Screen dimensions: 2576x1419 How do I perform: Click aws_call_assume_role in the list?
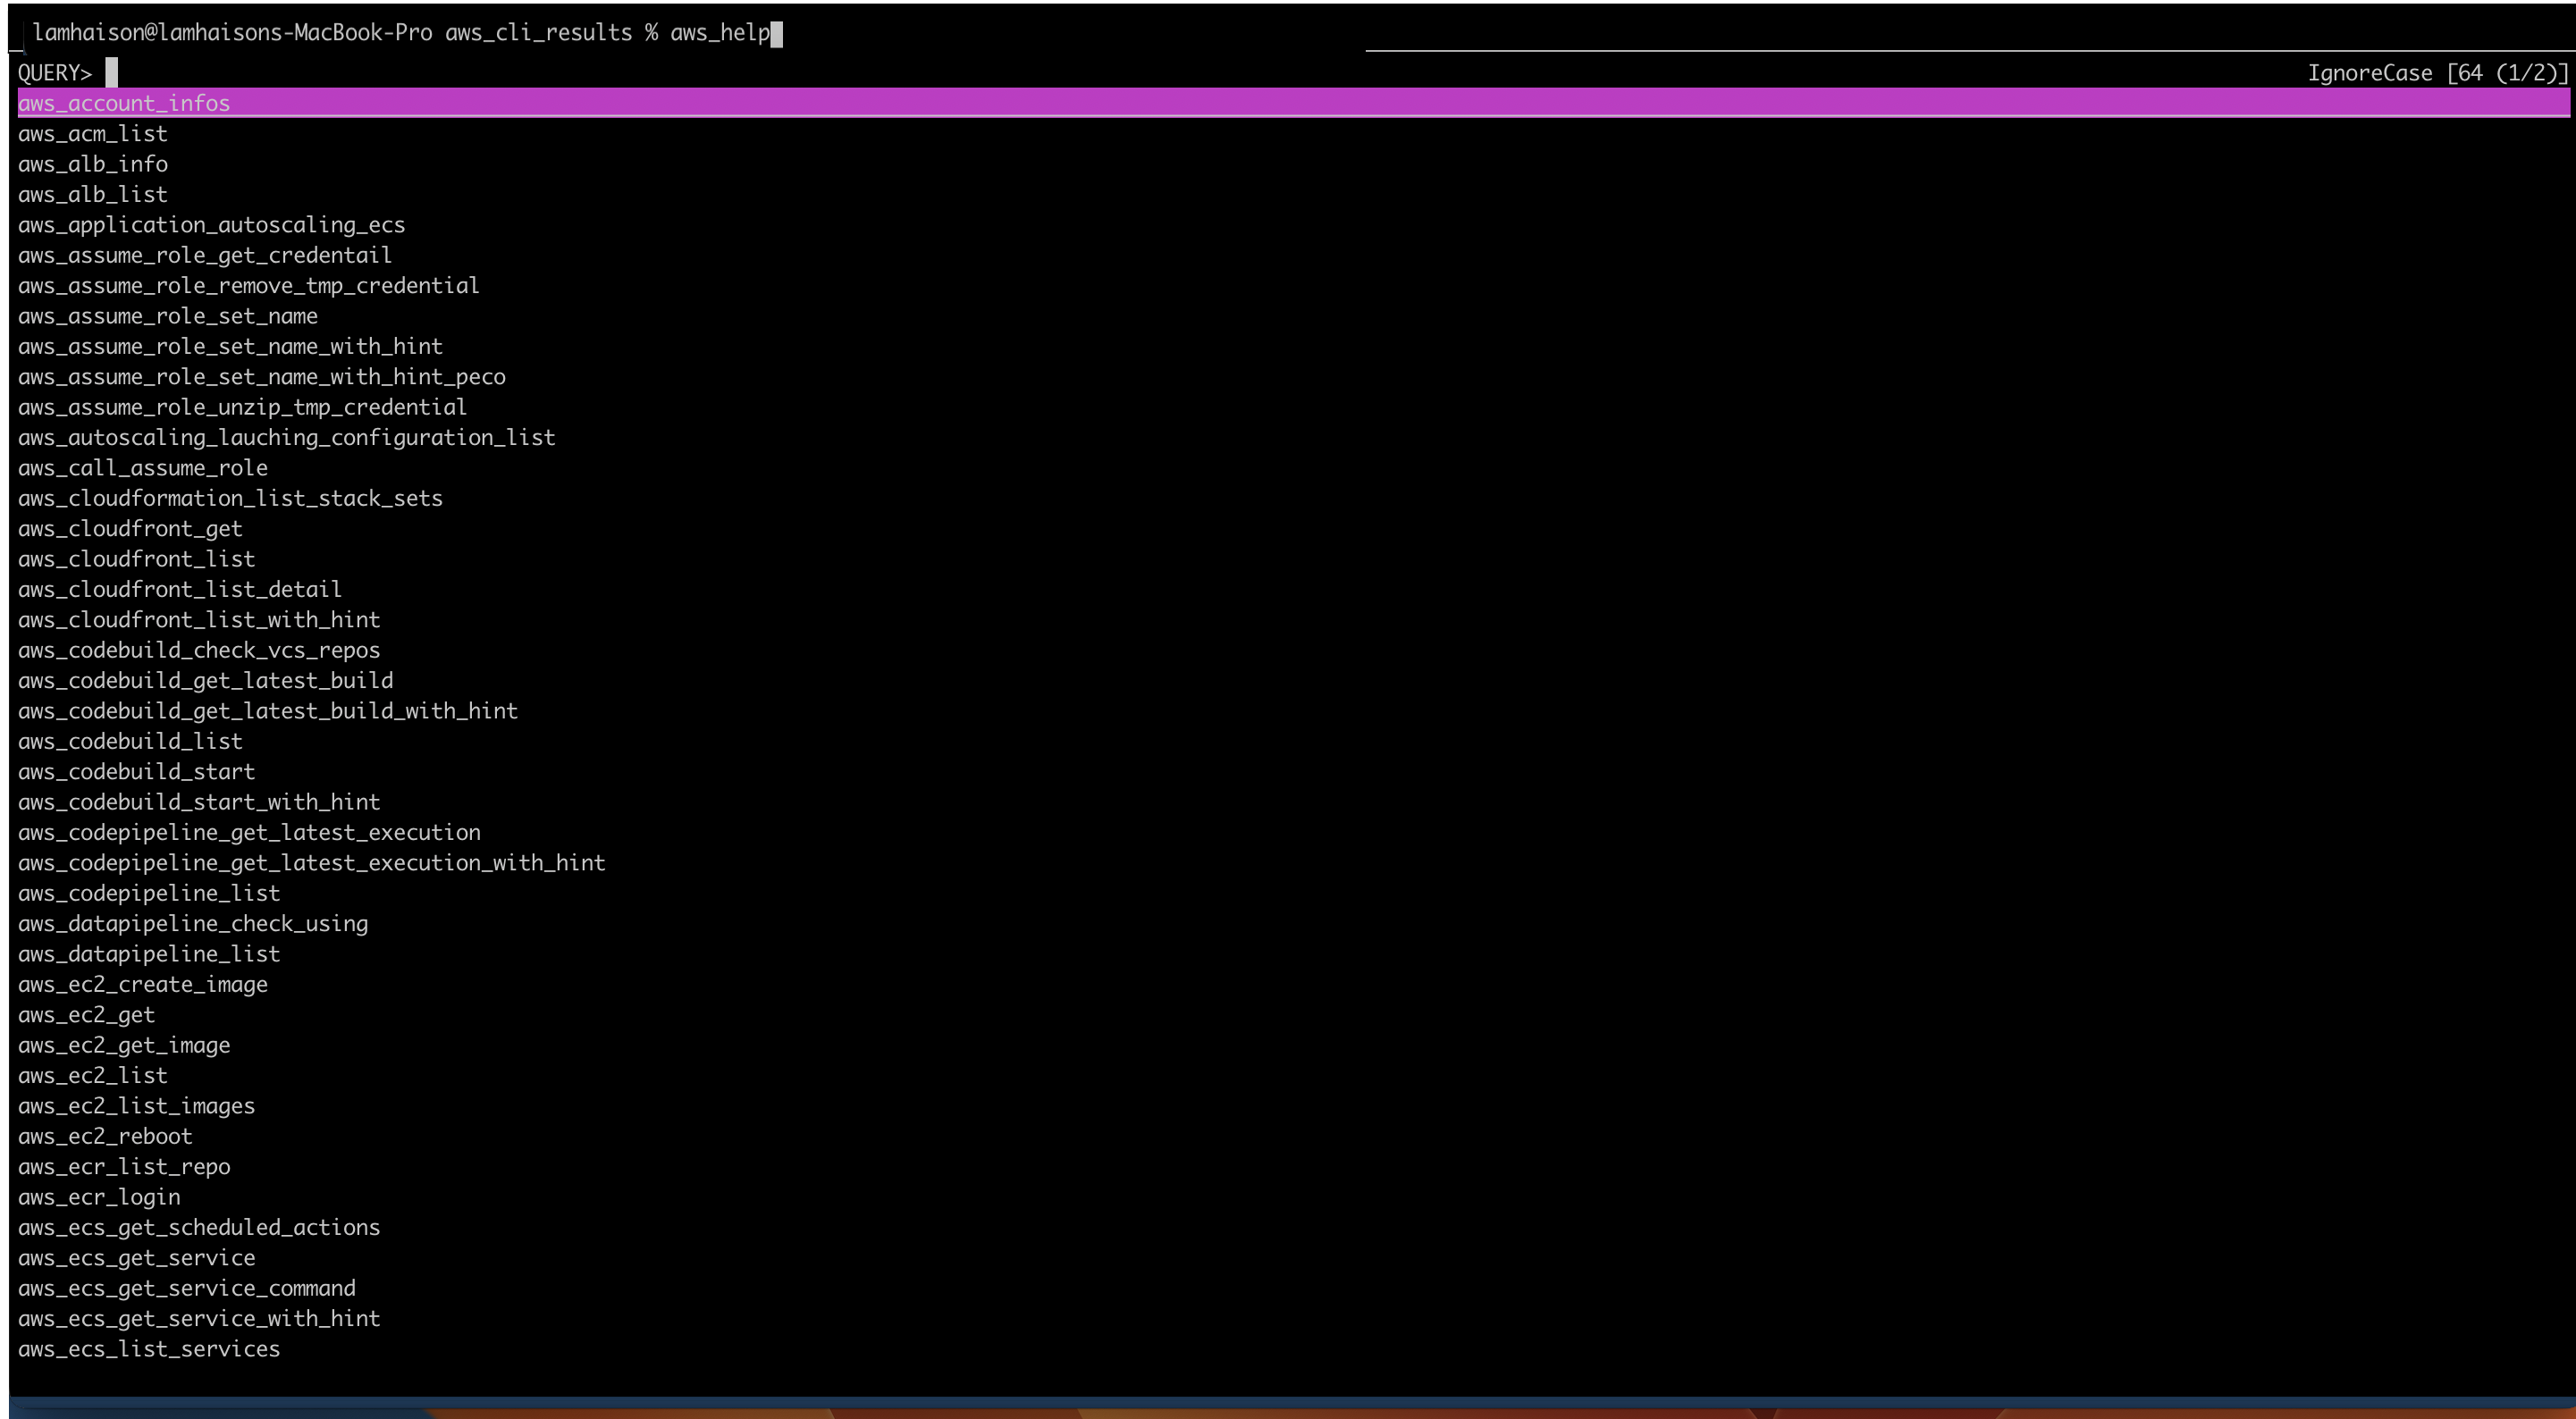pos(142,468)
